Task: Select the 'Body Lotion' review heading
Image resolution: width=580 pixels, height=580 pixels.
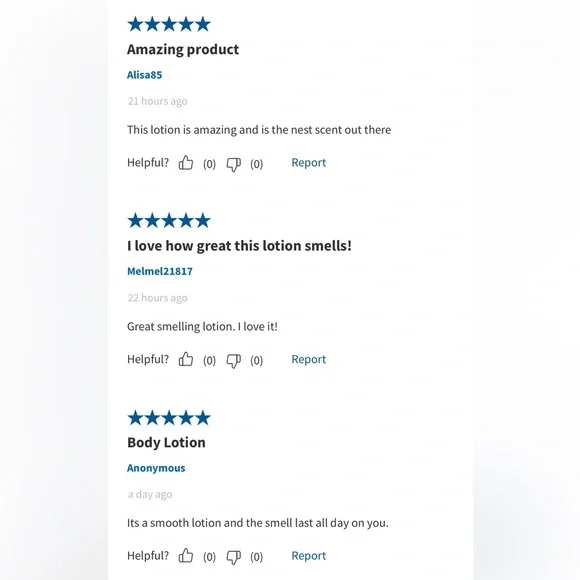Action: click(x=166, y=443)
